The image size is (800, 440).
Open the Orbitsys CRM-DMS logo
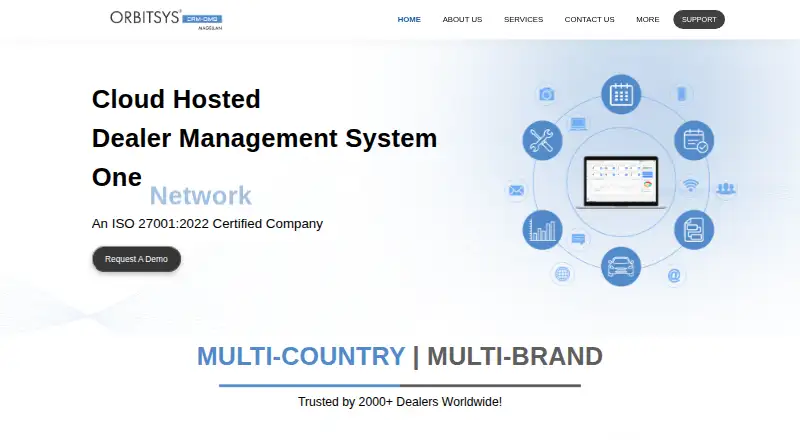166,20
